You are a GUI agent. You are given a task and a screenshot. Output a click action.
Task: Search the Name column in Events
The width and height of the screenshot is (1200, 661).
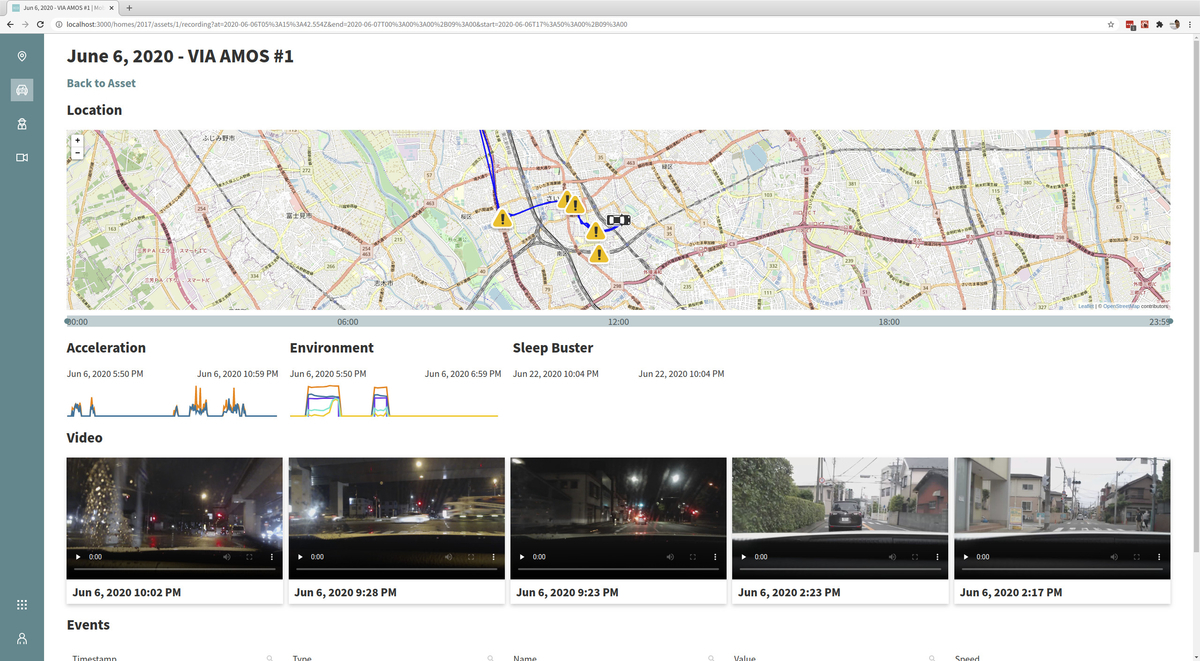pyautogui.click(x=711, y=658)
